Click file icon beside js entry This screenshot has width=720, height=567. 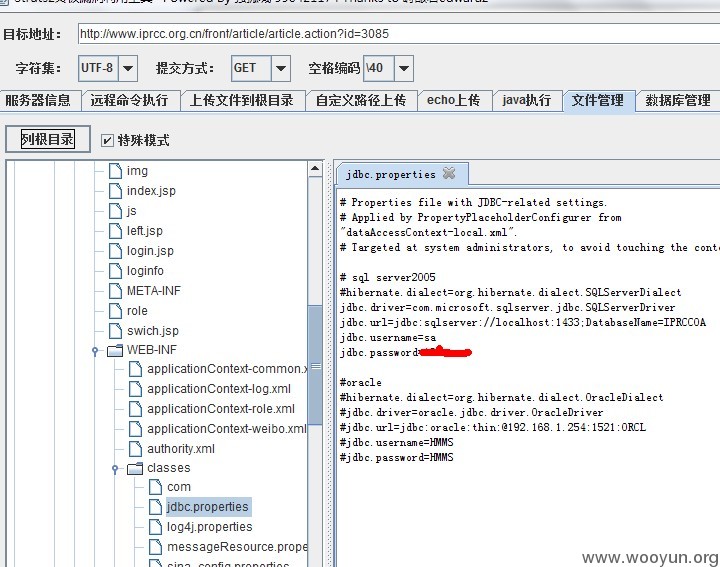click(115, 211)
